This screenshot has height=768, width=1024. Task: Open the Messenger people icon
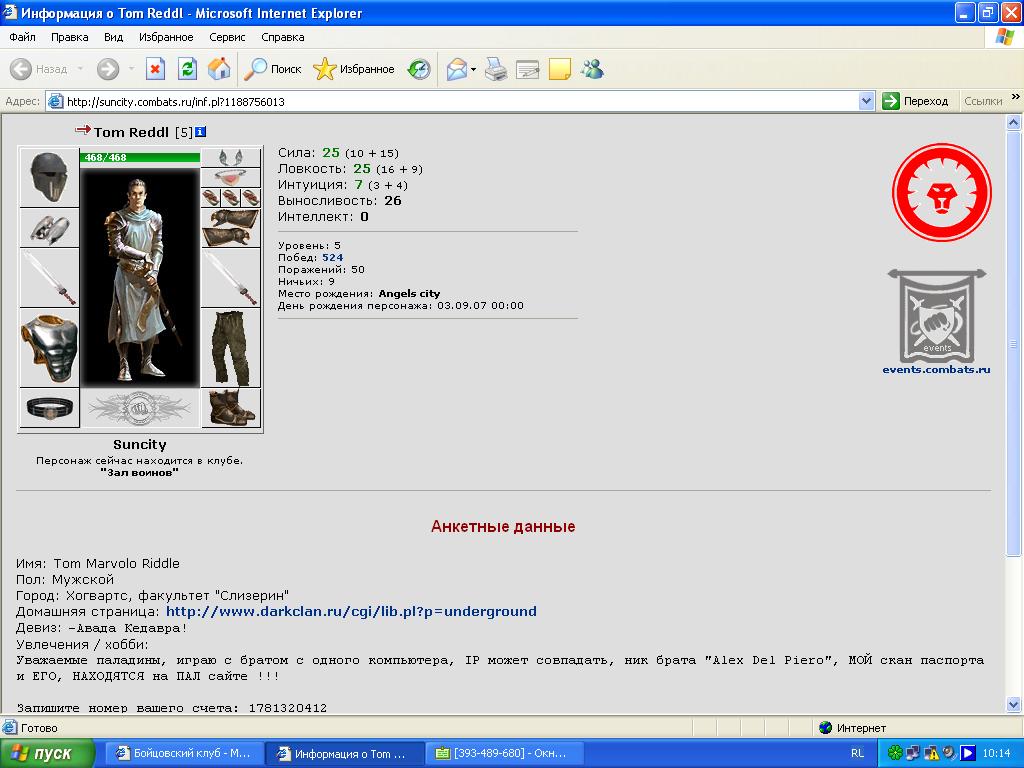click(x=592, y=69)
